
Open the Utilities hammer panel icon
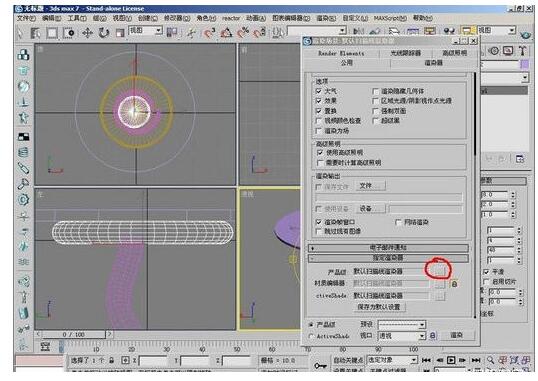[522, 51]
